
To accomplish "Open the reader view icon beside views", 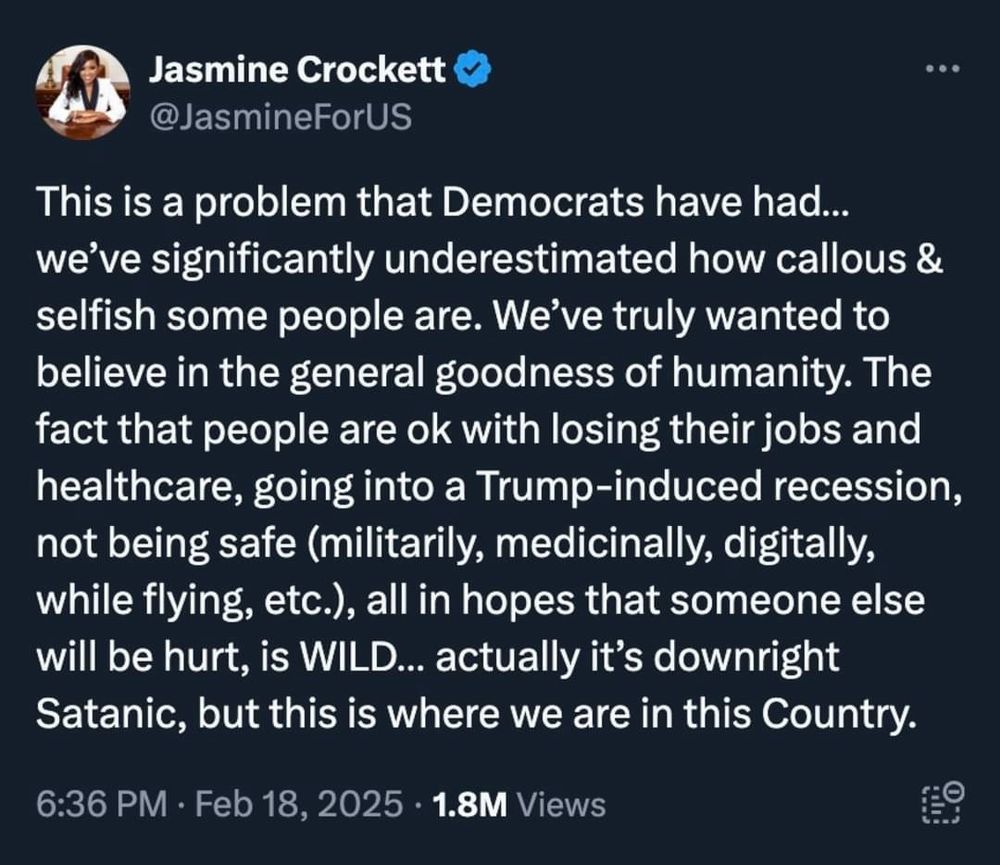I will click(x=943, y=803).
